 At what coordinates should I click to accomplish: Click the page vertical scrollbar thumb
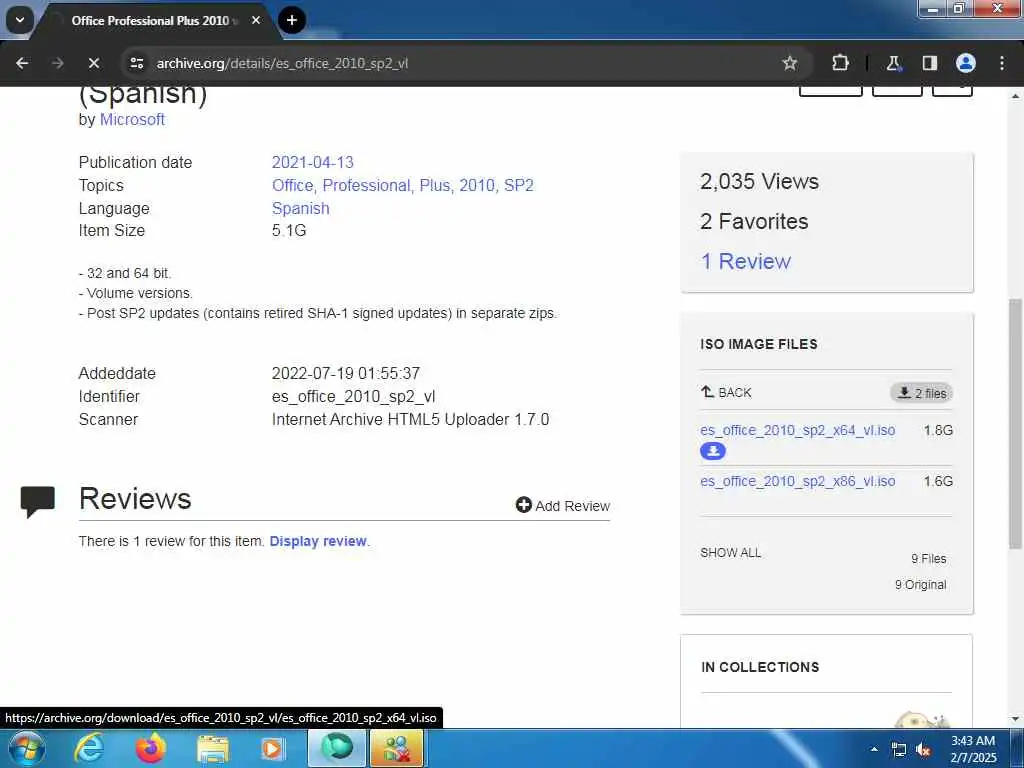1015,423
